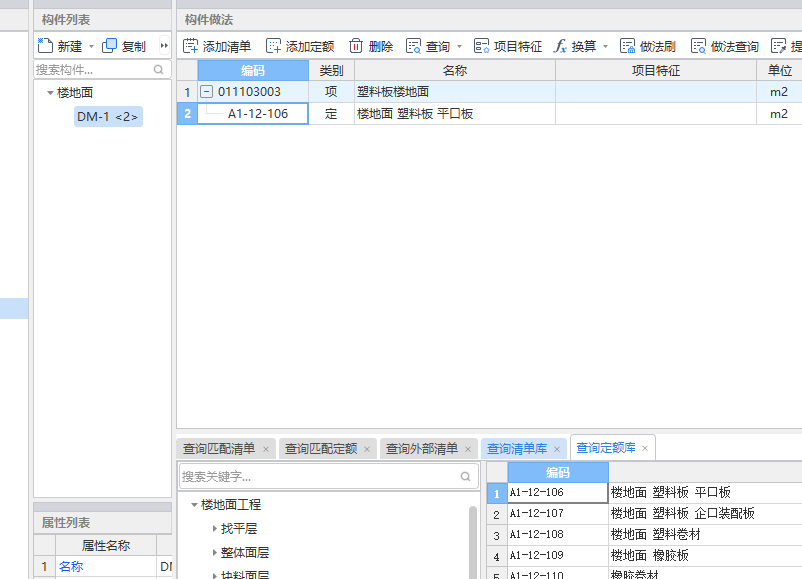Switch to the 查询匹配定额 tab
Screen dimensions: 802x579
321,449
